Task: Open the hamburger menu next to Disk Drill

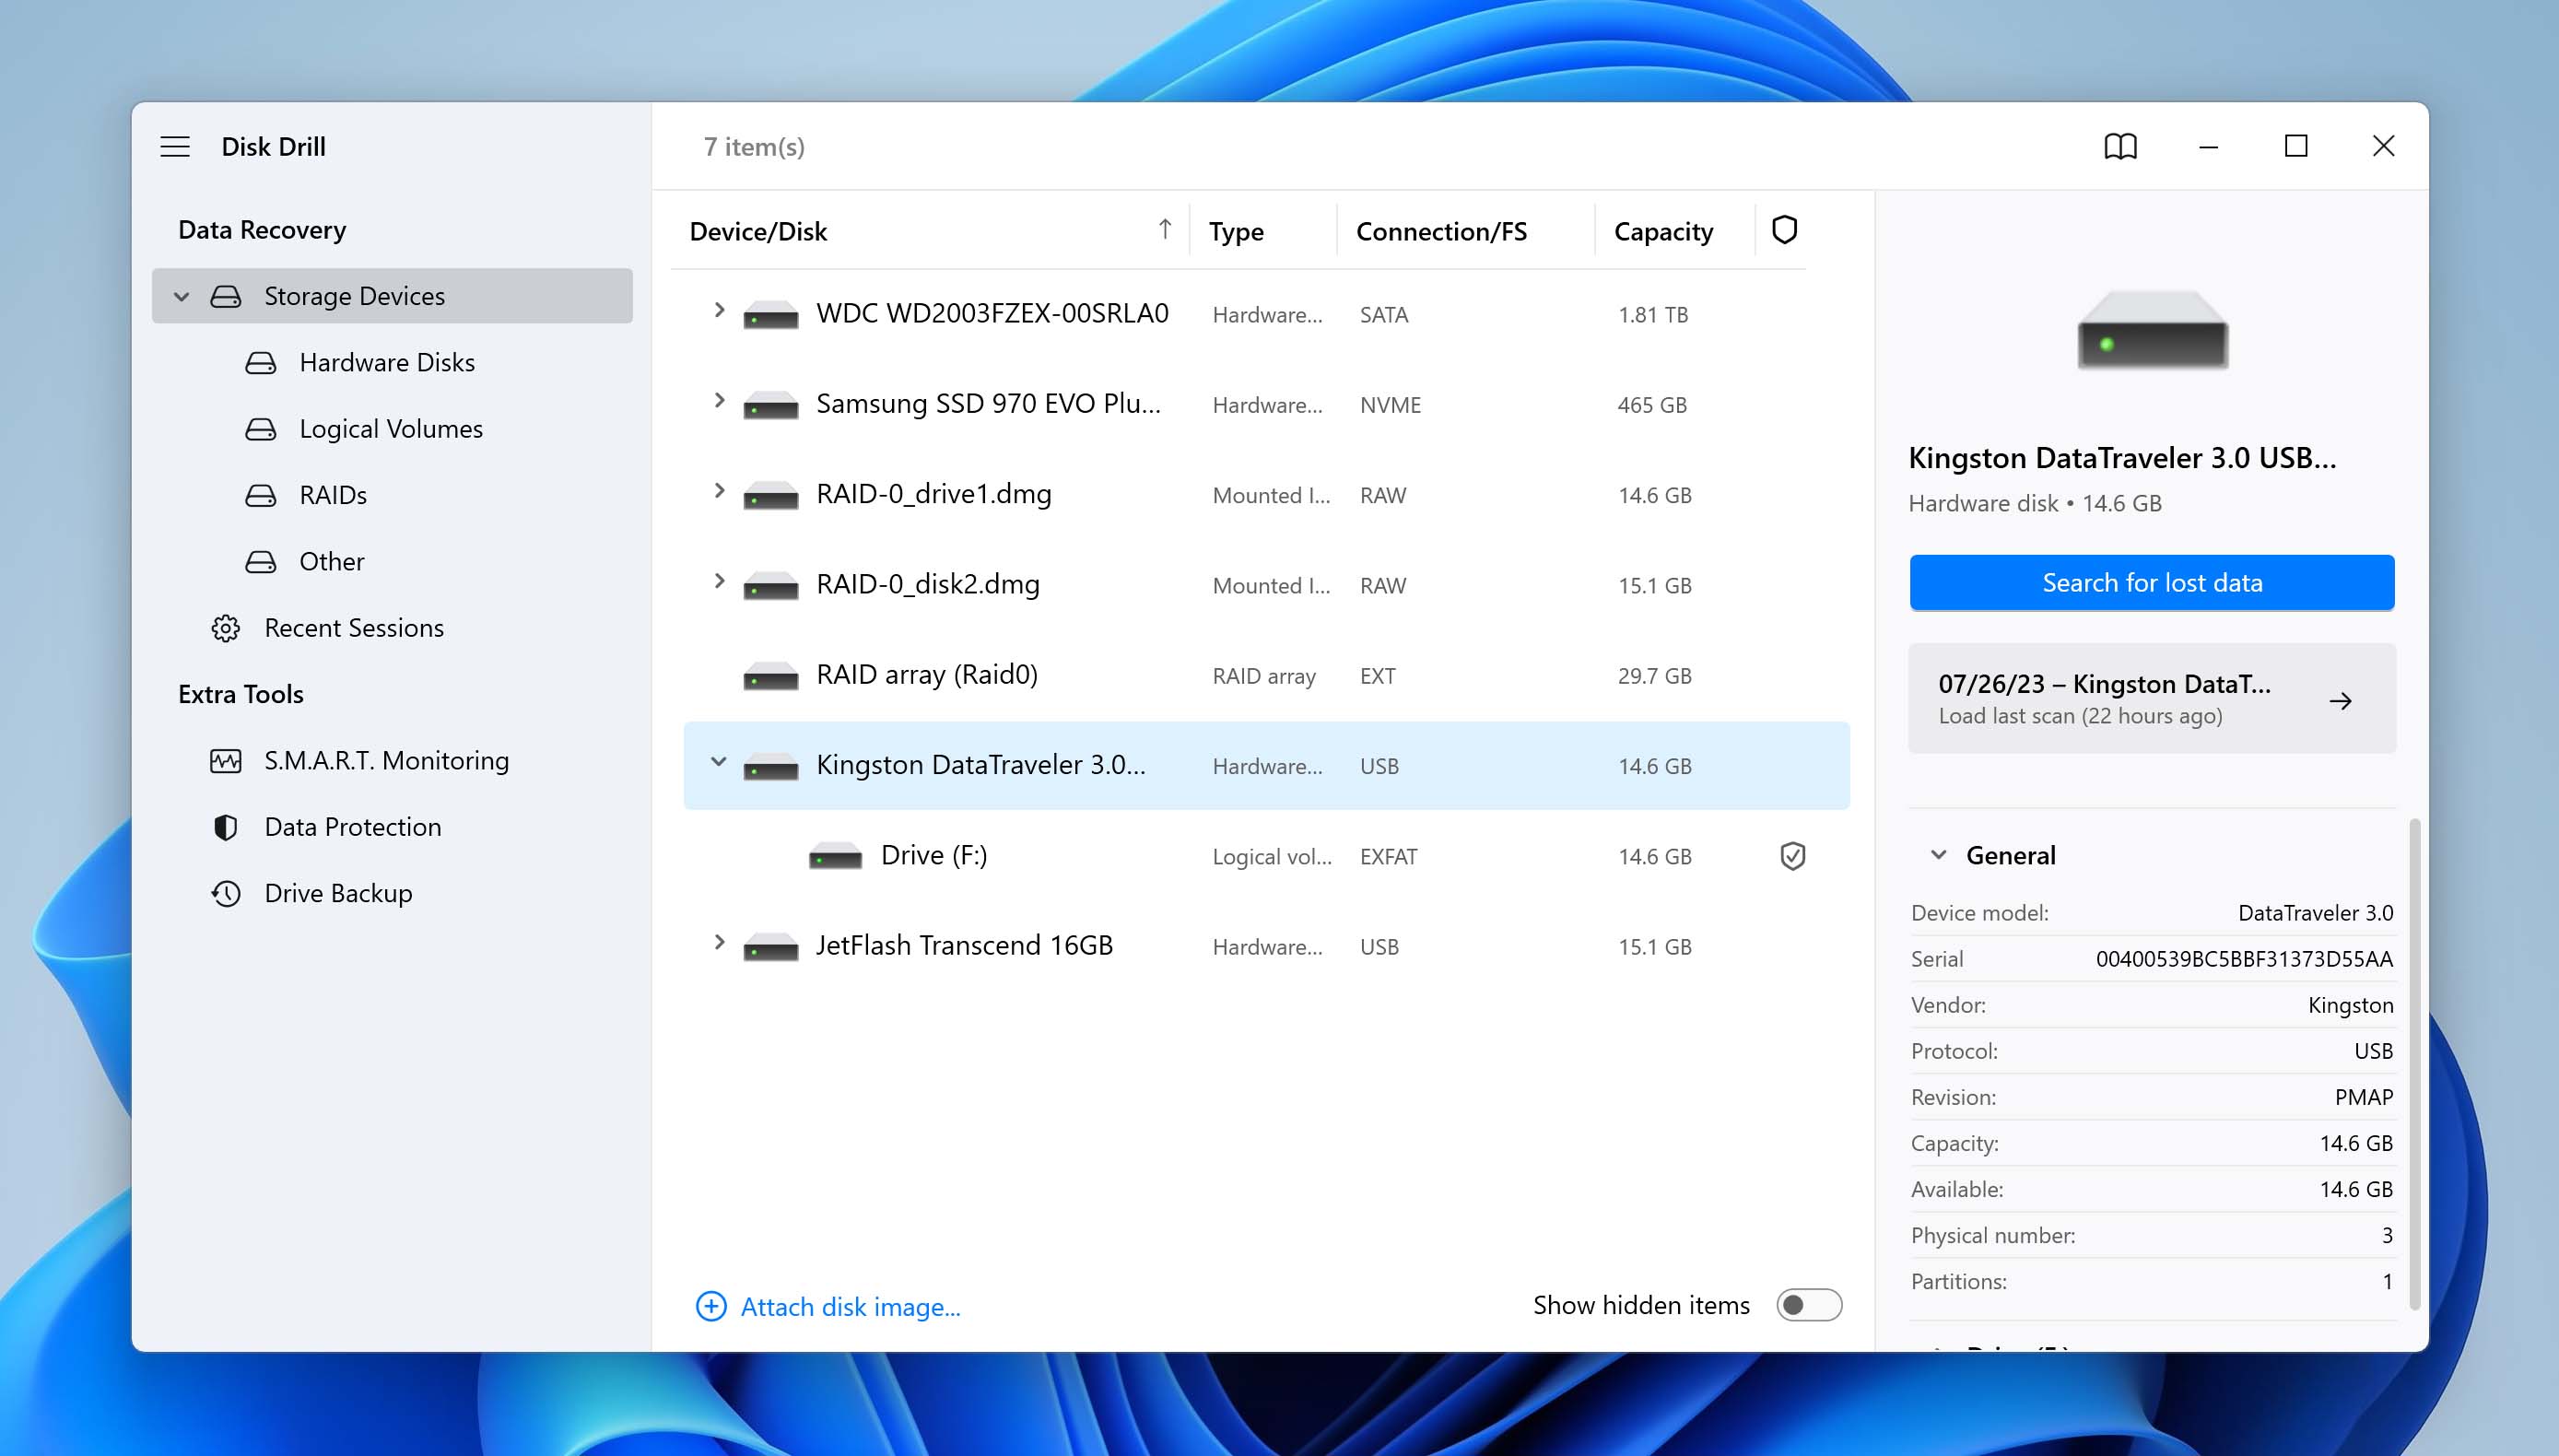Action: pyautogui.click(x=175, y=147)
